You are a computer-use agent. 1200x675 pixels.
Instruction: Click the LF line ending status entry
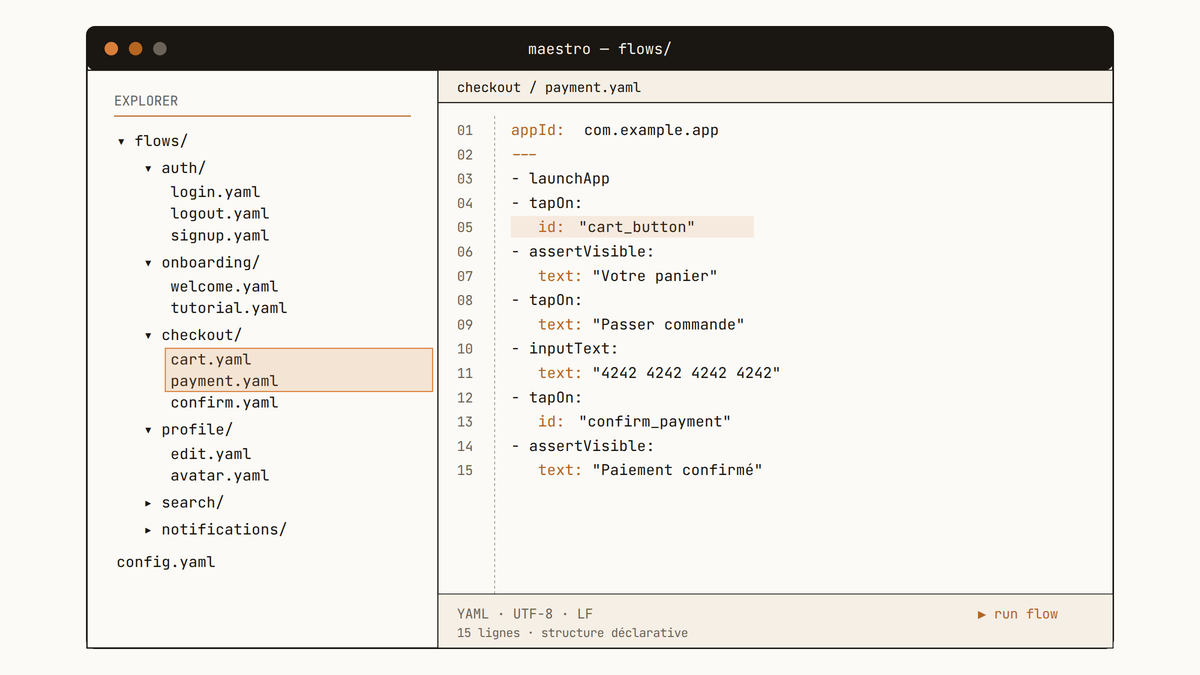click(x=585, y=614)
